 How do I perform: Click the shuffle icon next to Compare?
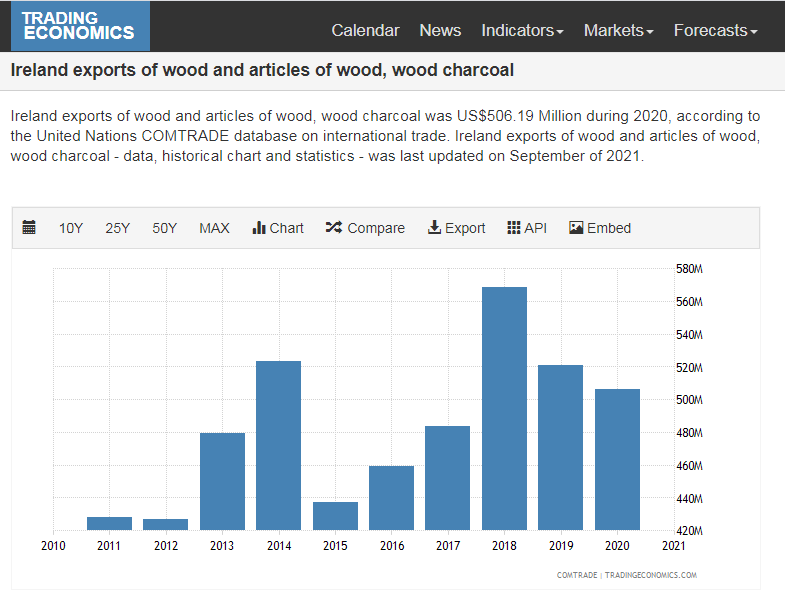coord(334,228)
